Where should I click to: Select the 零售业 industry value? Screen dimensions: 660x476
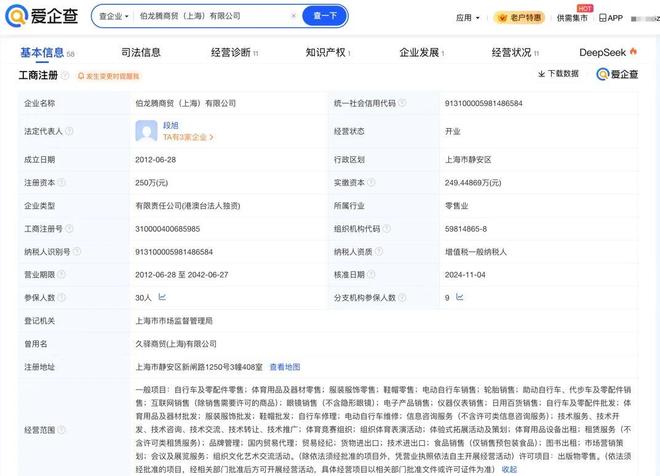[456, 206]
